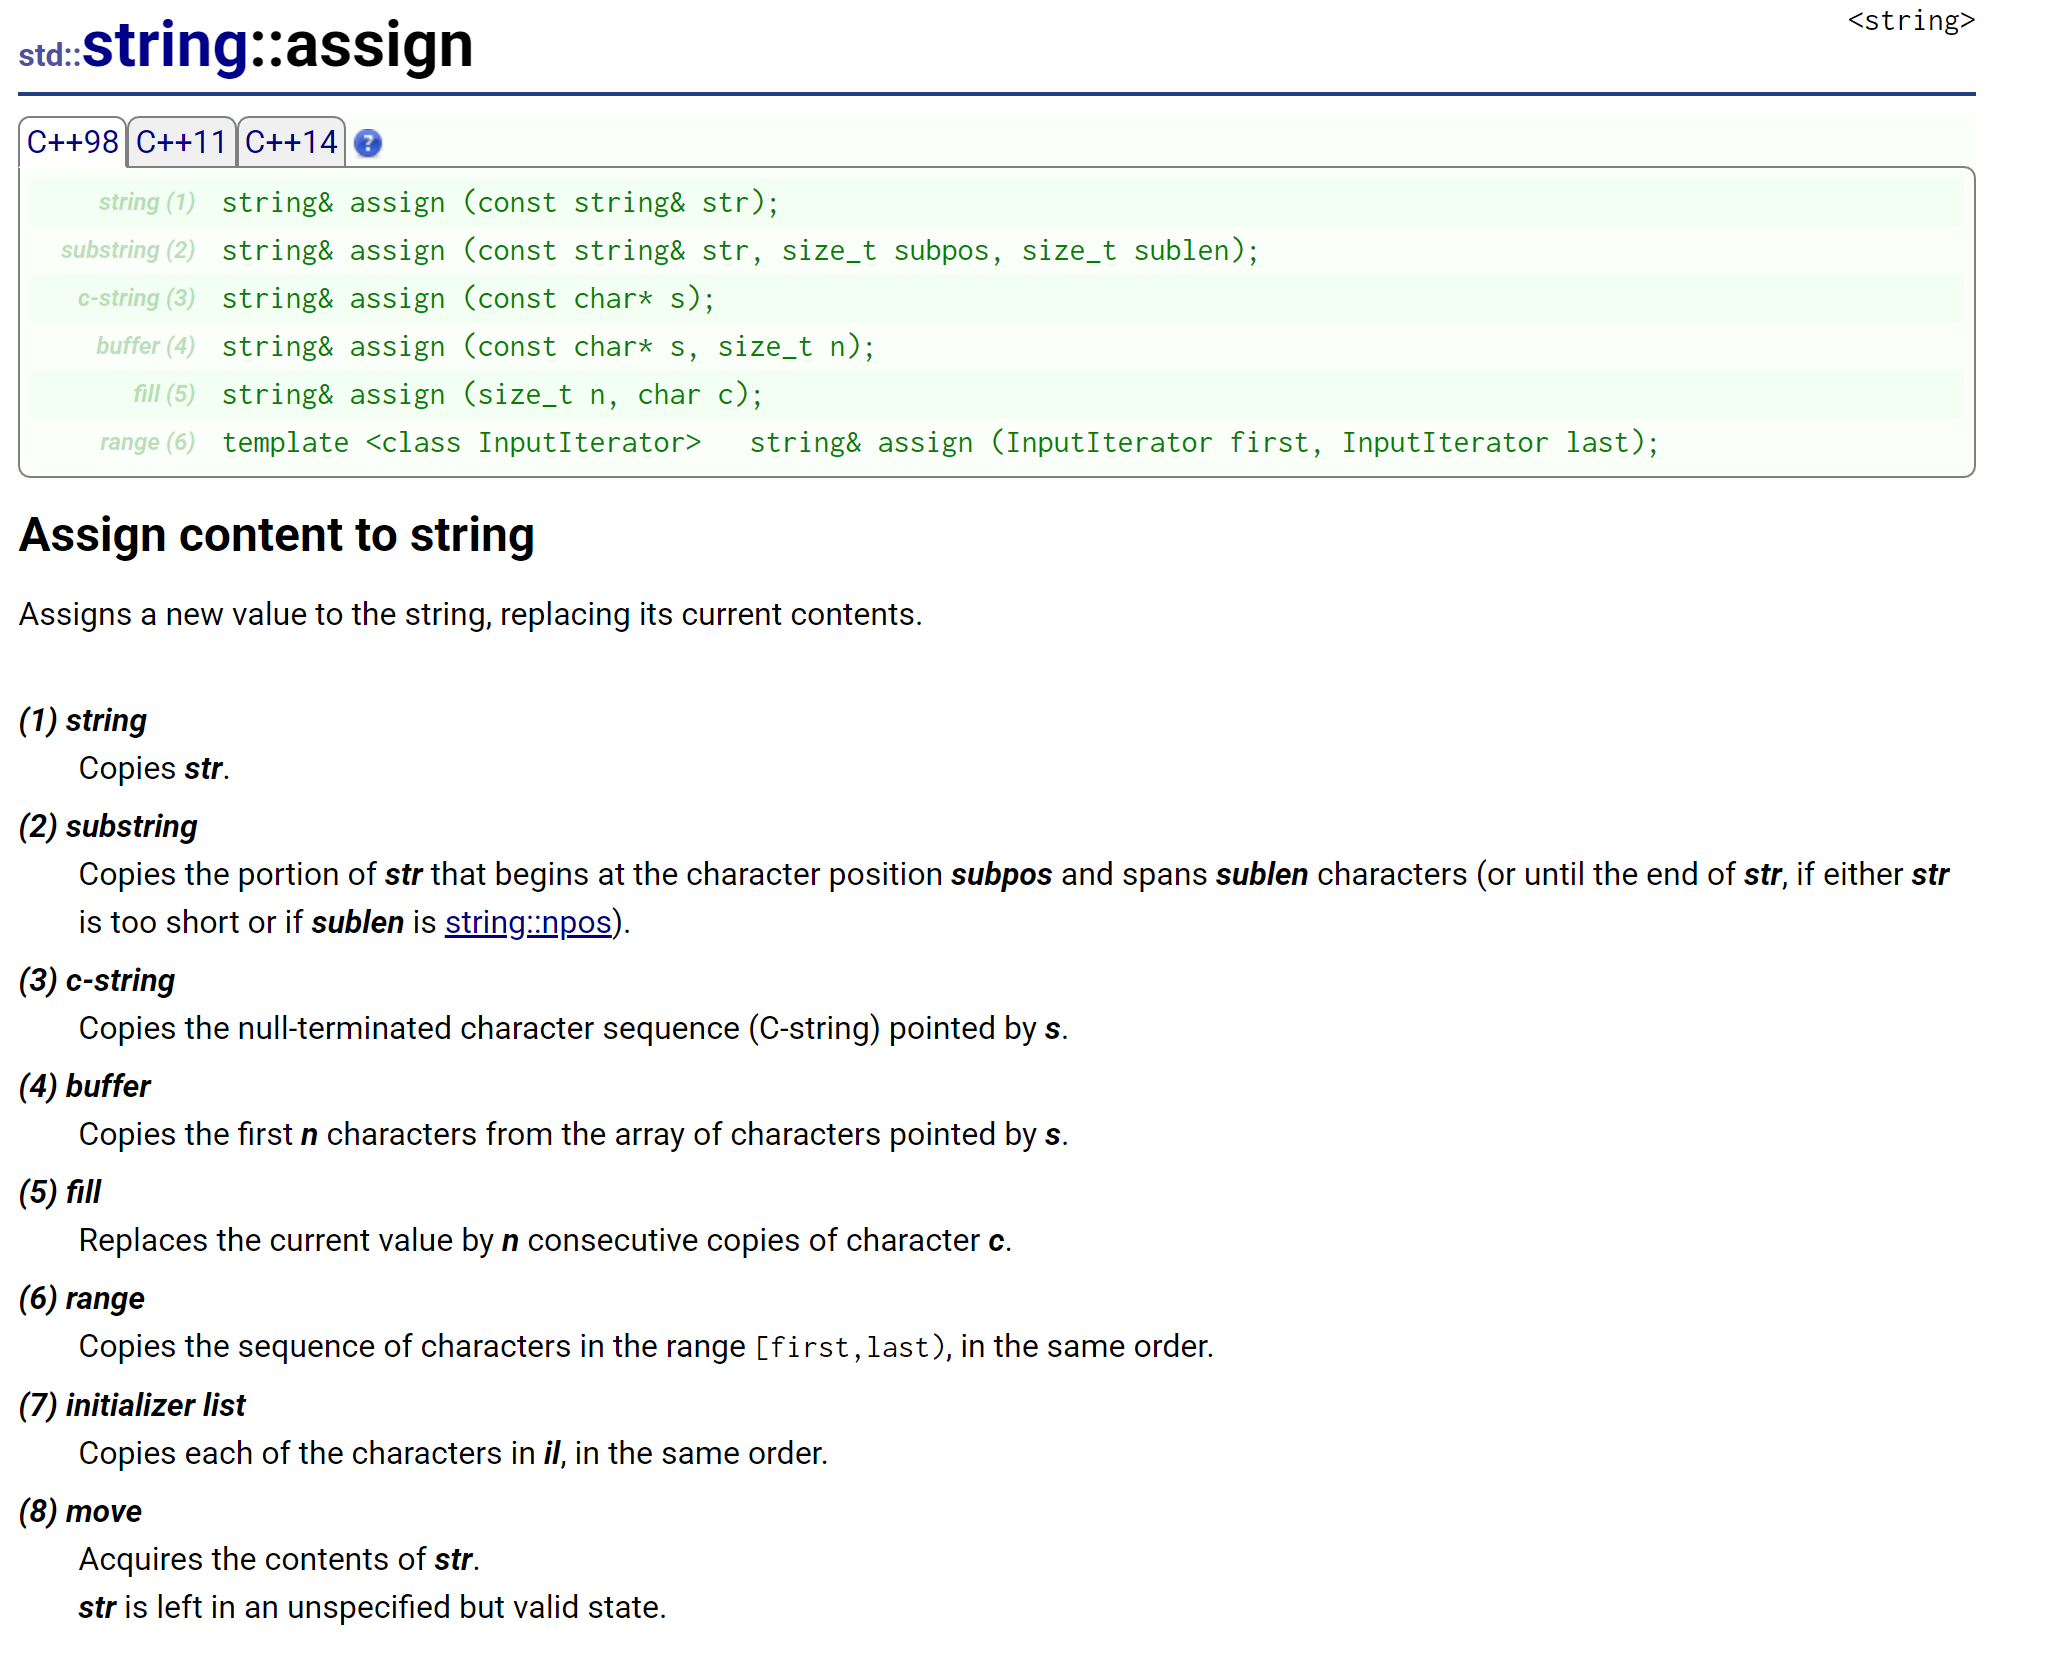Screen dimensions: 2059x1657
Task: Switch to the C++11 tab
Action: click(x=181, y=142)
